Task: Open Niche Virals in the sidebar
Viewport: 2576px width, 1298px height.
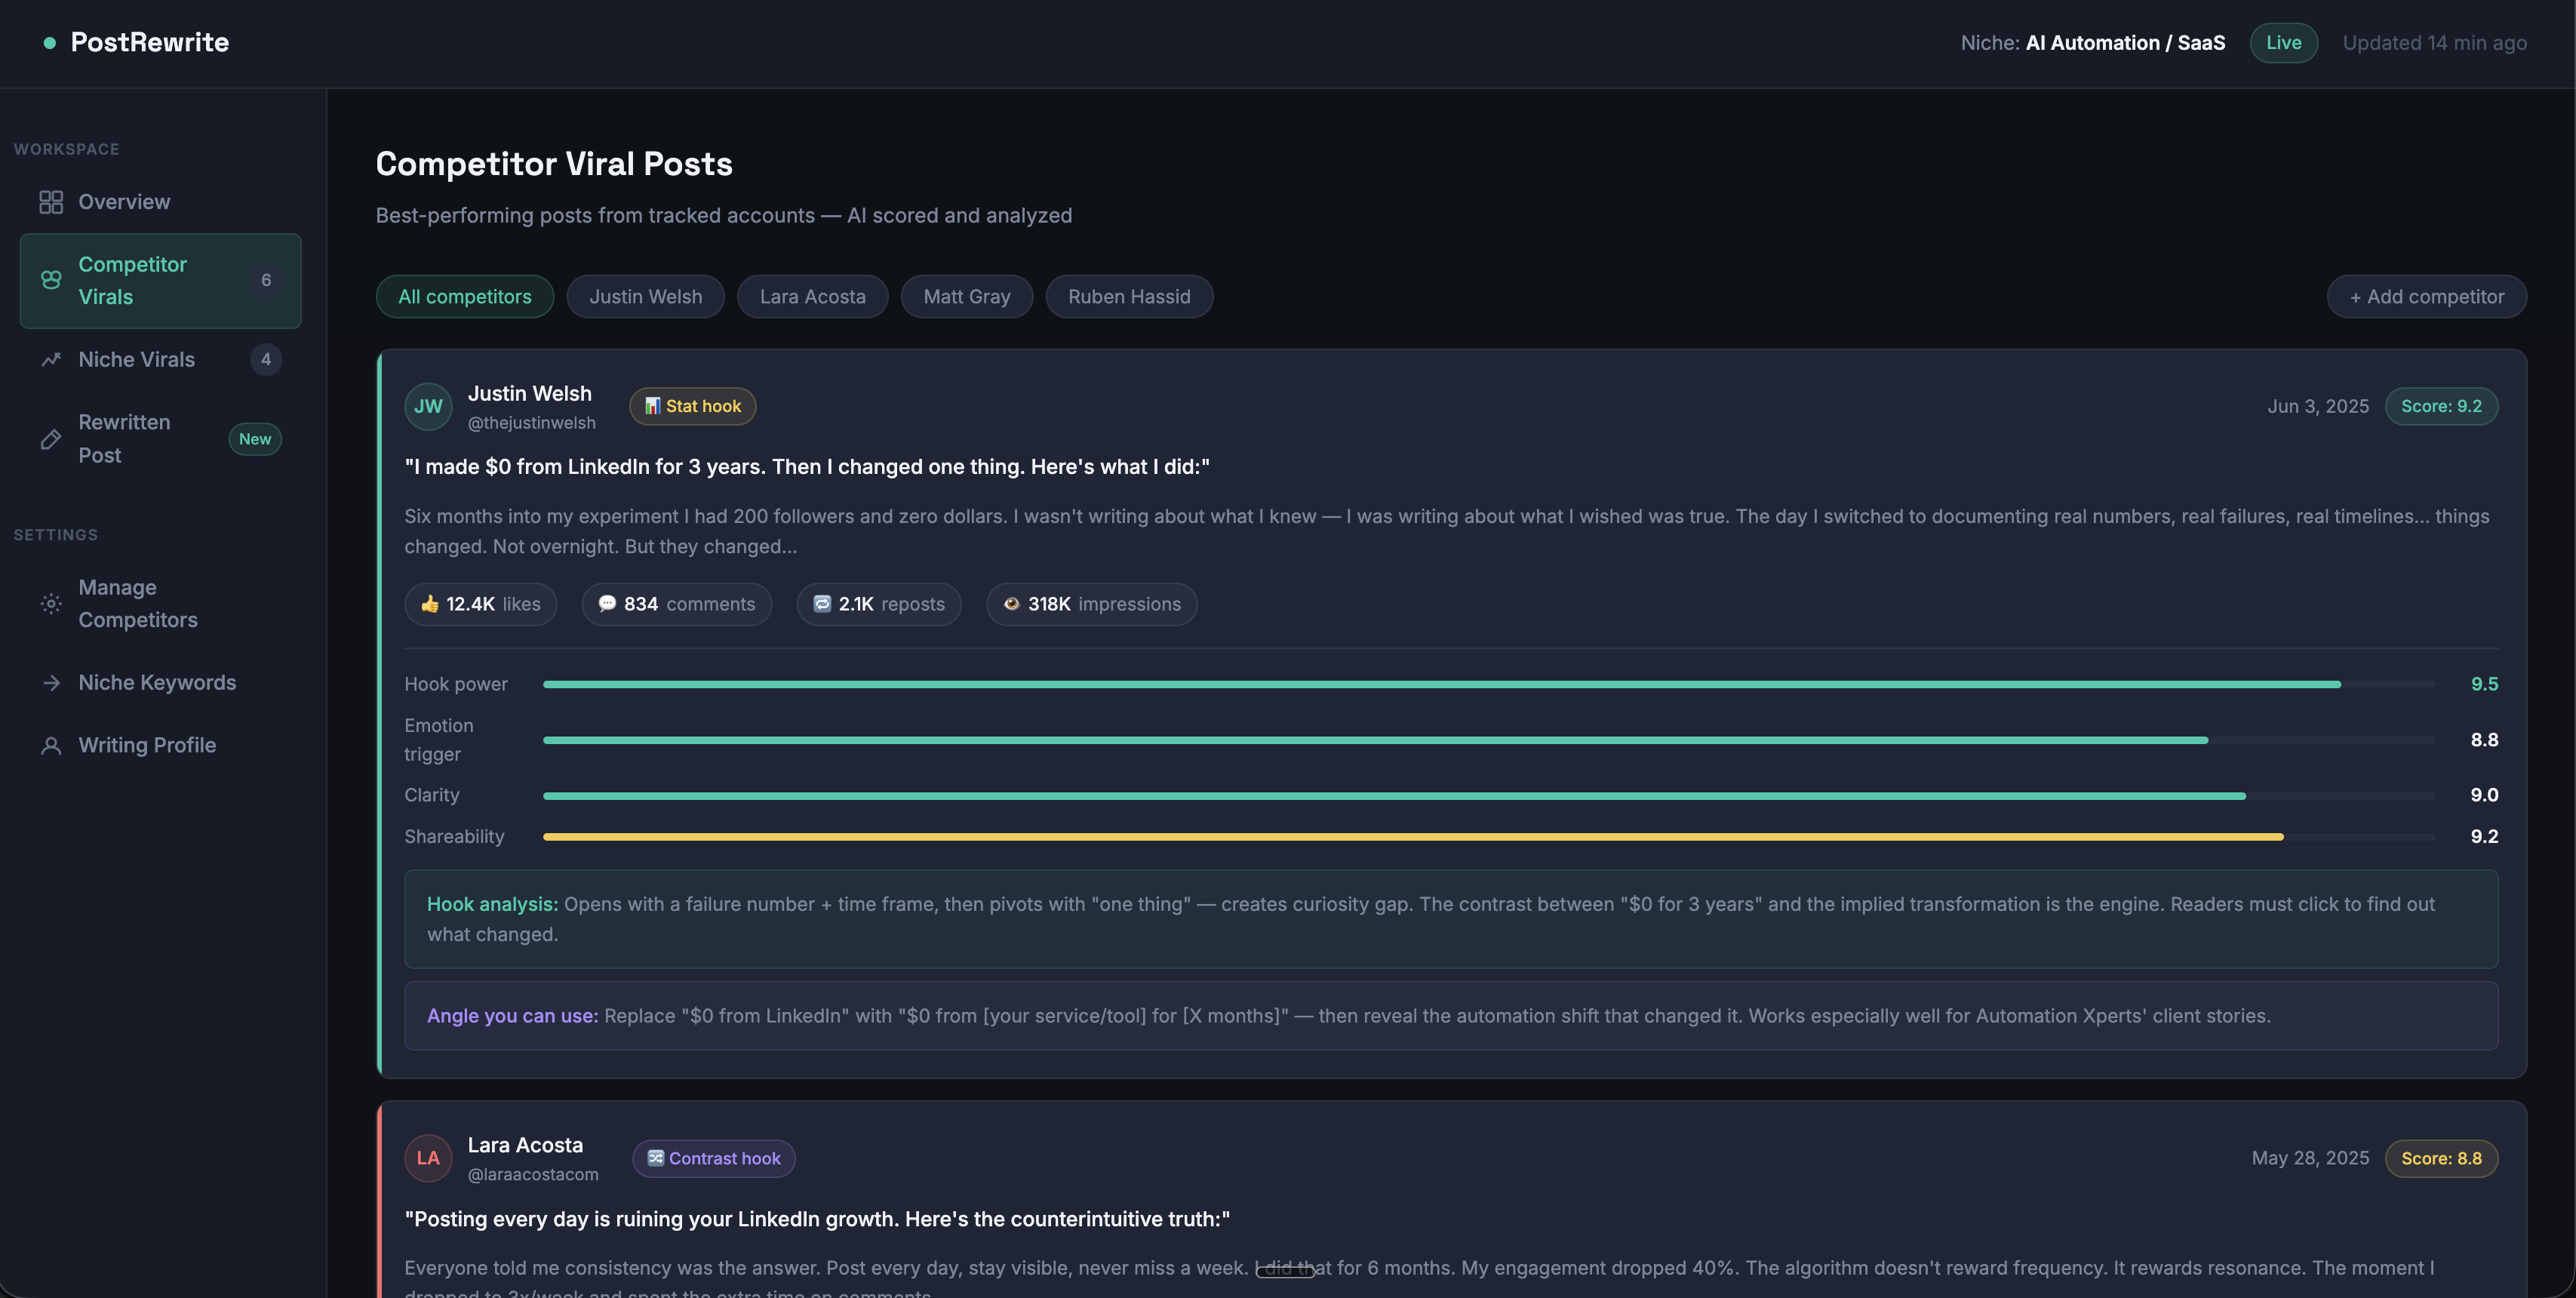Action: pyautogui.click(x=160, y=360)
